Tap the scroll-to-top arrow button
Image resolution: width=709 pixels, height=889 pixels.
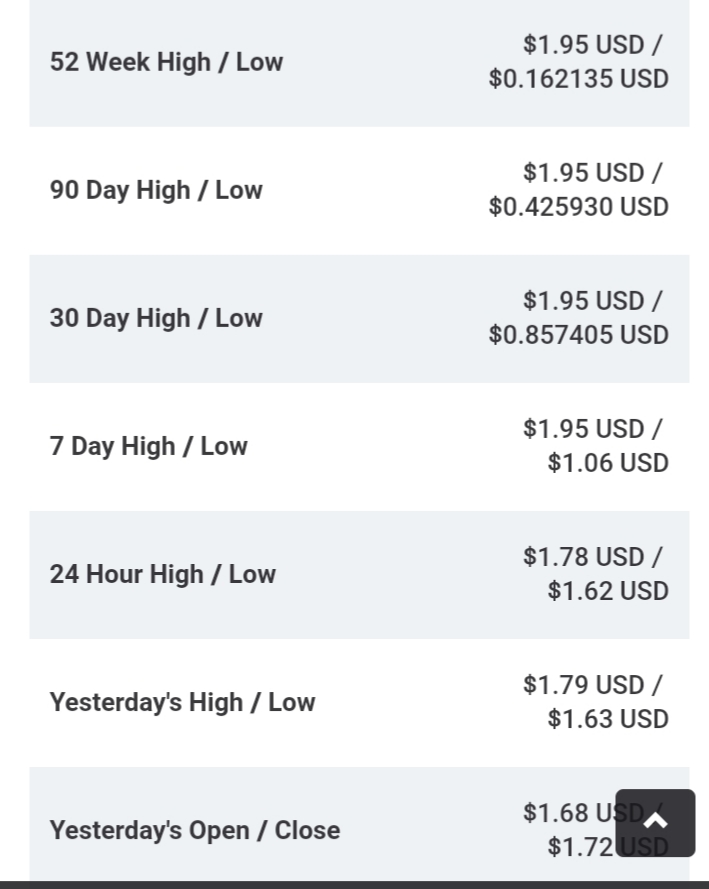tap(654, 822)
